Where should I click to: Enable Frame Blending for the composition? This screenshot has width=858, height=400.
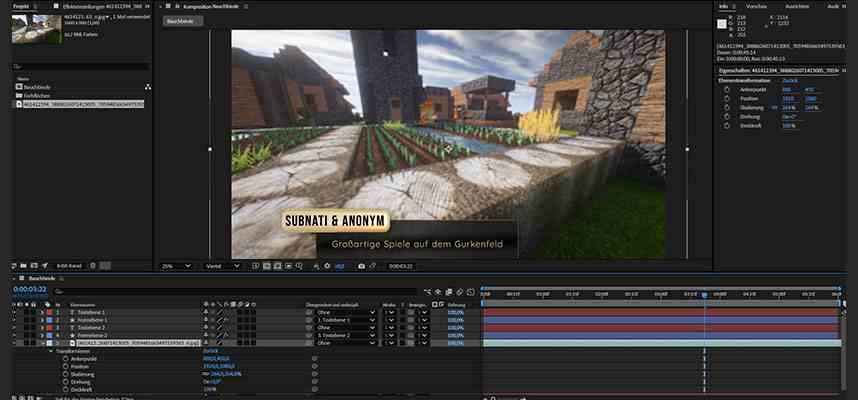click(449, 292)
